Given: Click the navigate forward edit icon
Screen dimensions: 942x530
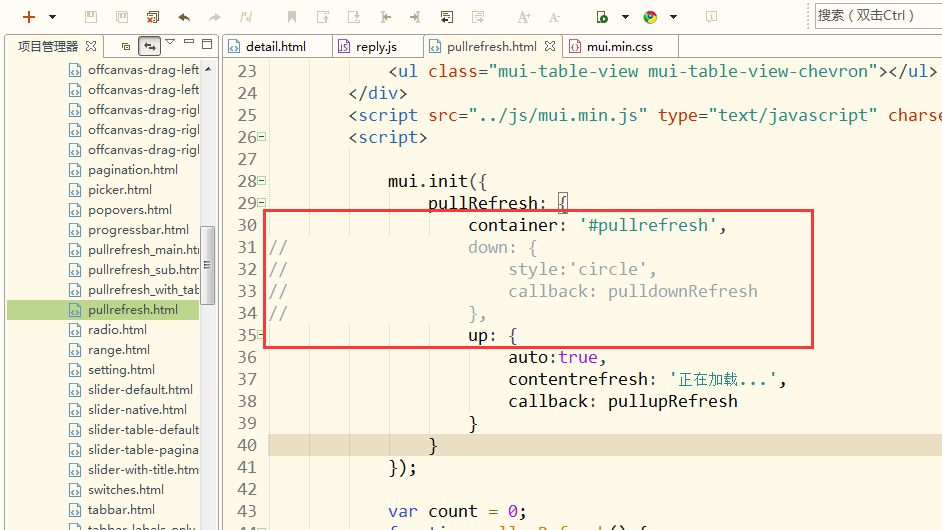Looking at the screenshot, I should pyautogui.click(x=416, y=17).
